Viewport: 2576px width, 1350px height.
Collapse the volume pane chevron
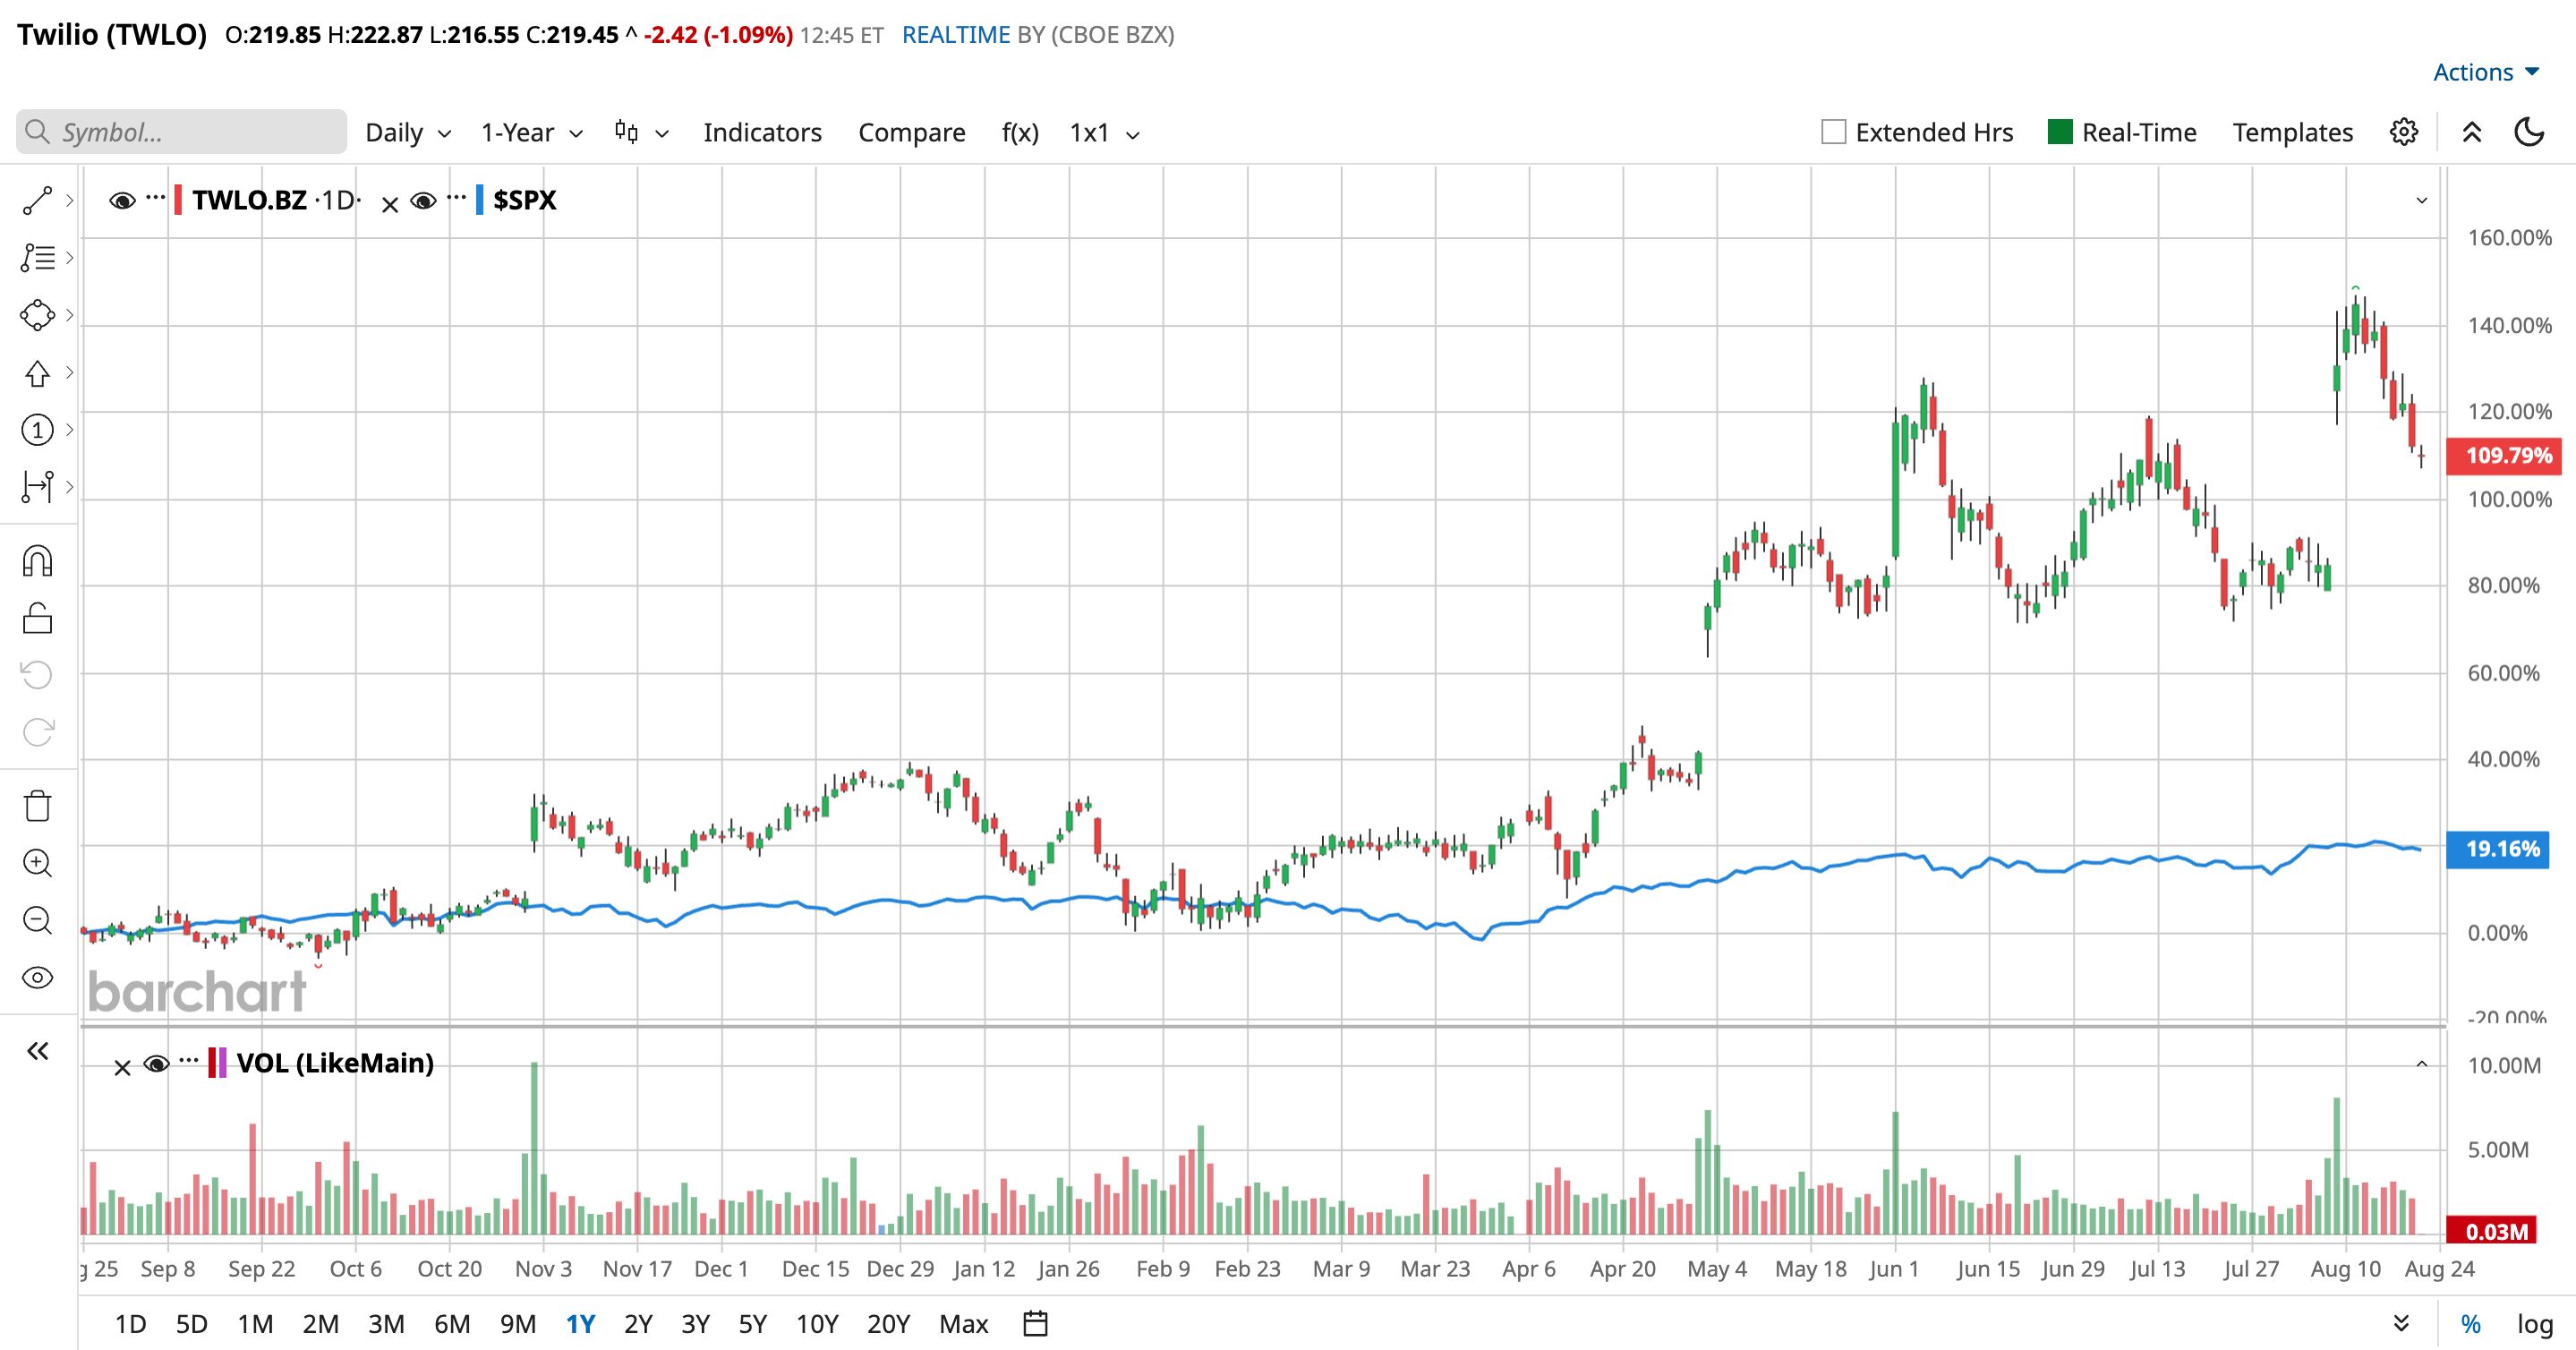coord(2422,1064)
